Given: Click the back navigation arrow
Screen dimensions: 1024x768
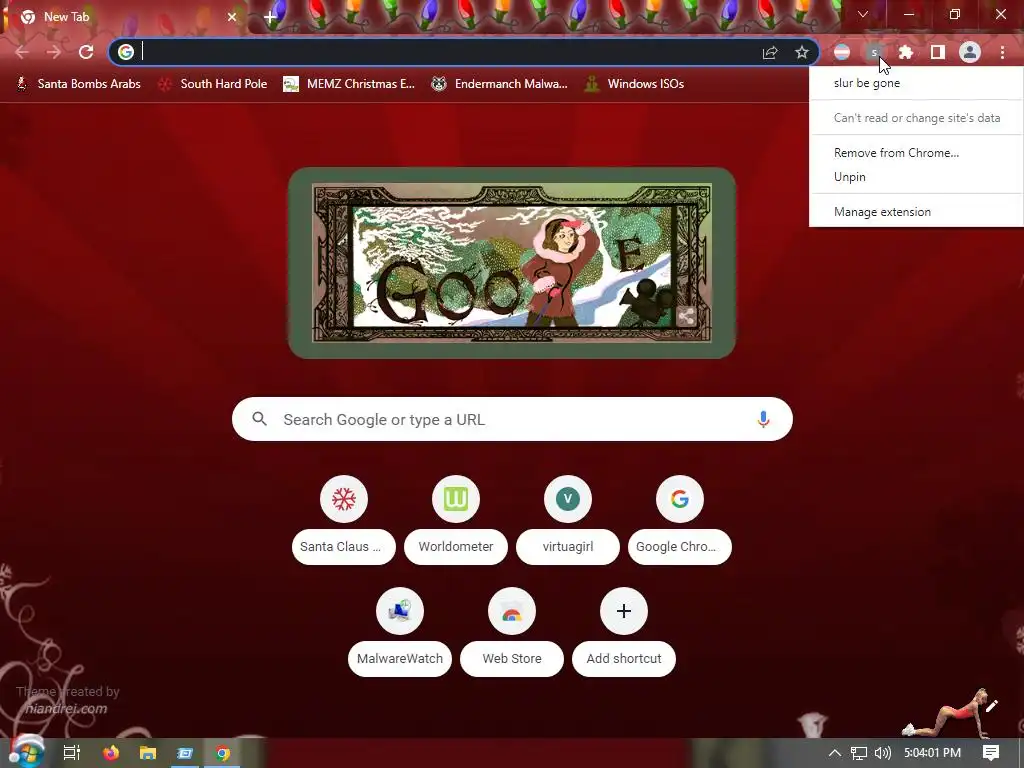Looking at the screenshot, I should [22, 52].
